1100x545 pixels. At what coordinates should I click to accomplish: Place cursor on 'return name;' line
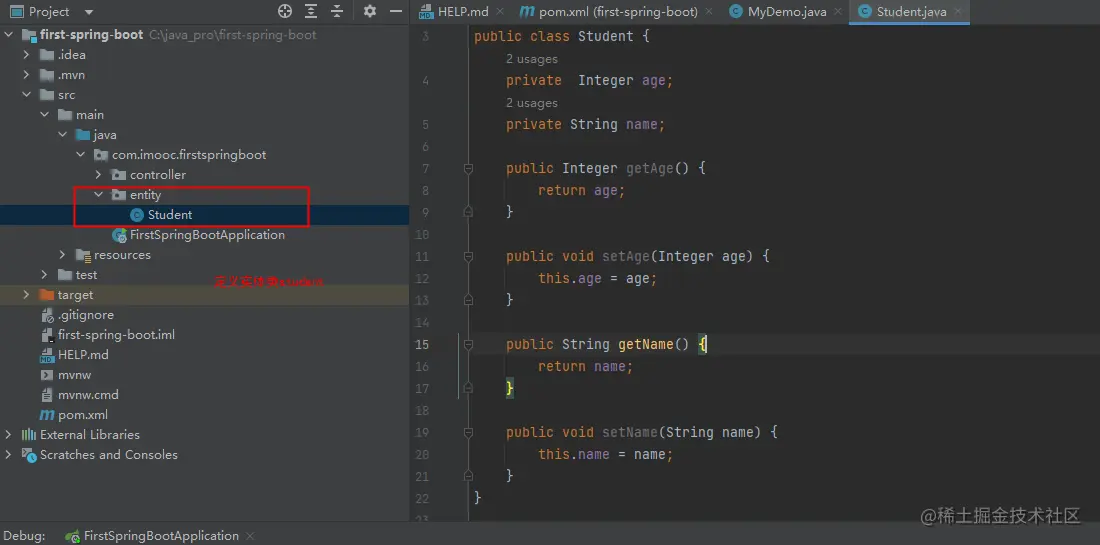586,366
